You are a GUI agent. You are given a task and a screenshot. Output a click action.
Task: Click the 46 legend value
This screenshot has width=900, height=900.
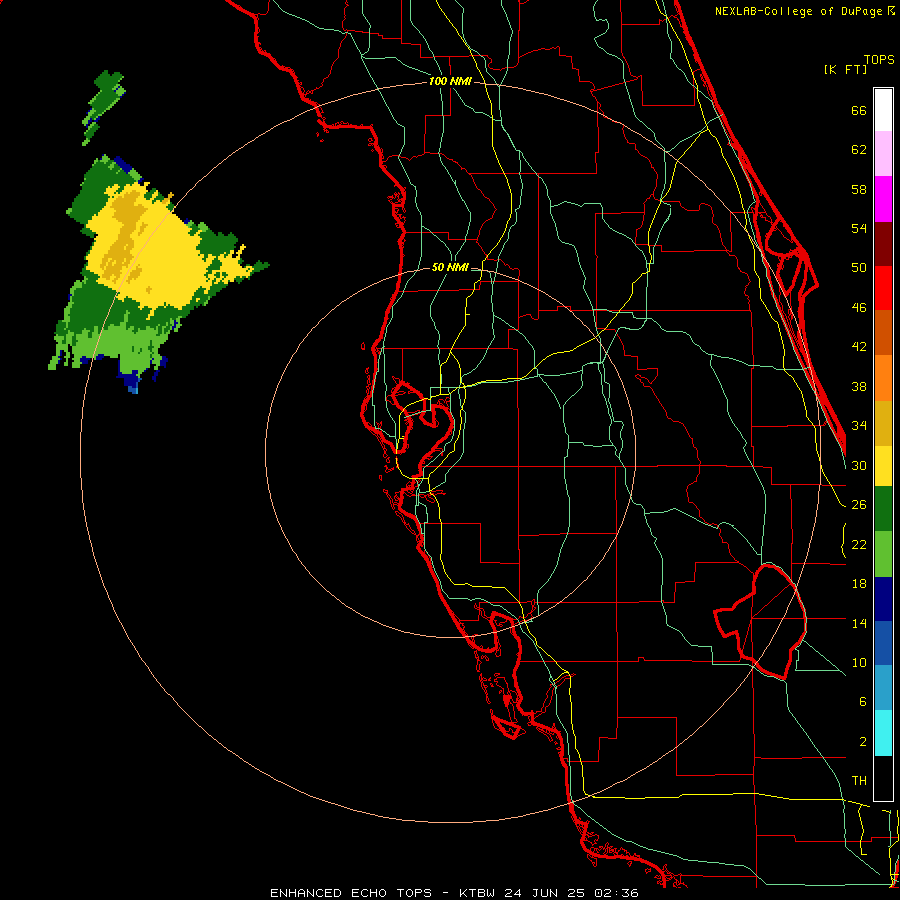pyautogui.click(x=859, y=308)
